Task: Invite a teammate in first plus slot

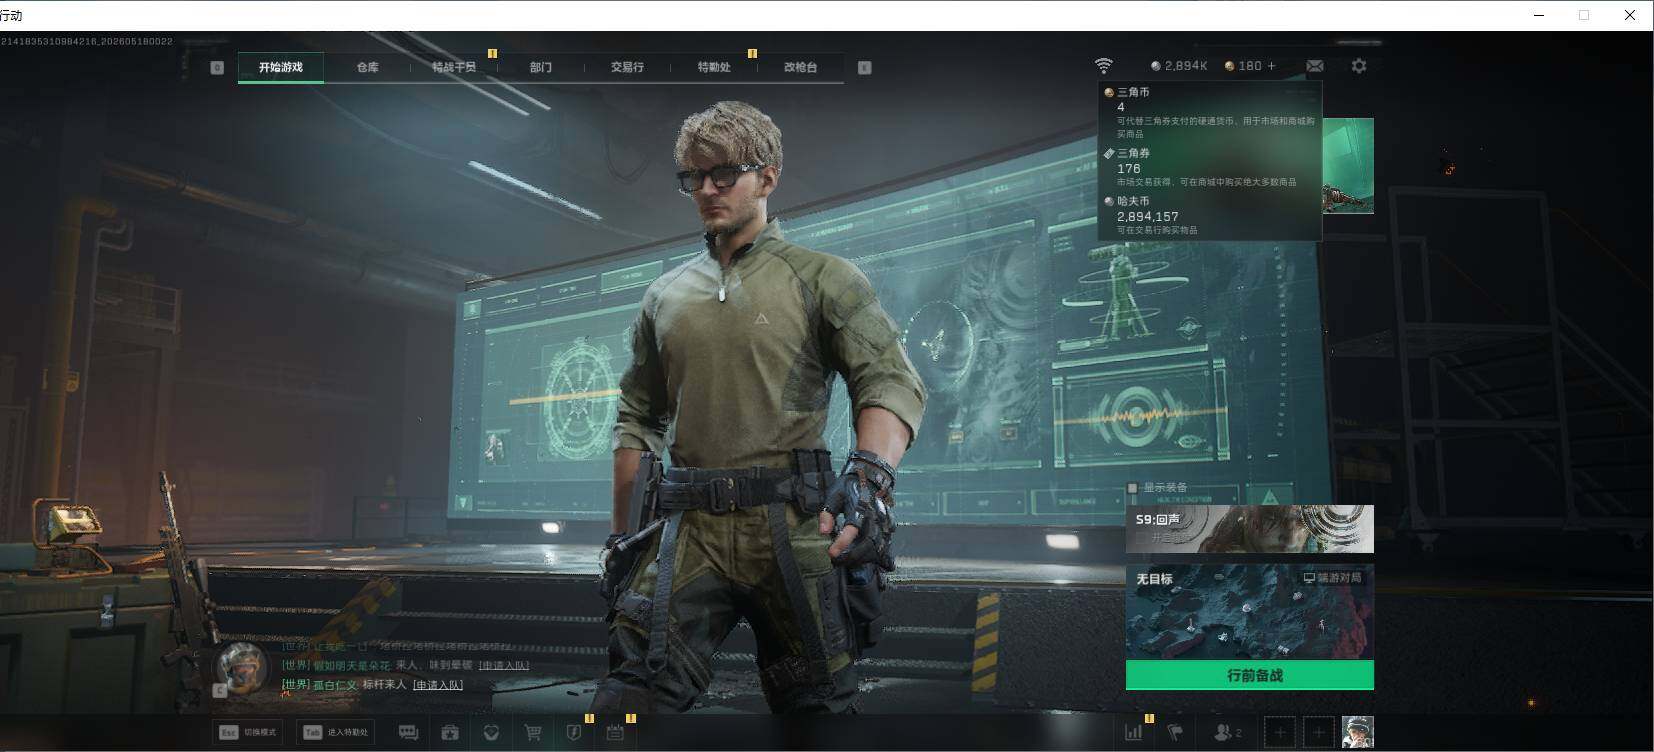Action: [1280, 732]
